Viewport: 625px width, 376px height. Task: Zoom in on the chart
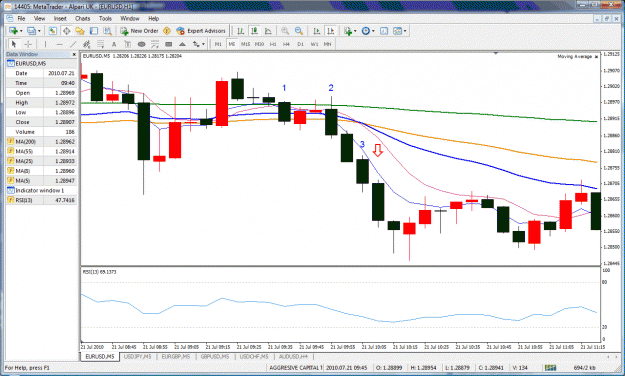285,31
